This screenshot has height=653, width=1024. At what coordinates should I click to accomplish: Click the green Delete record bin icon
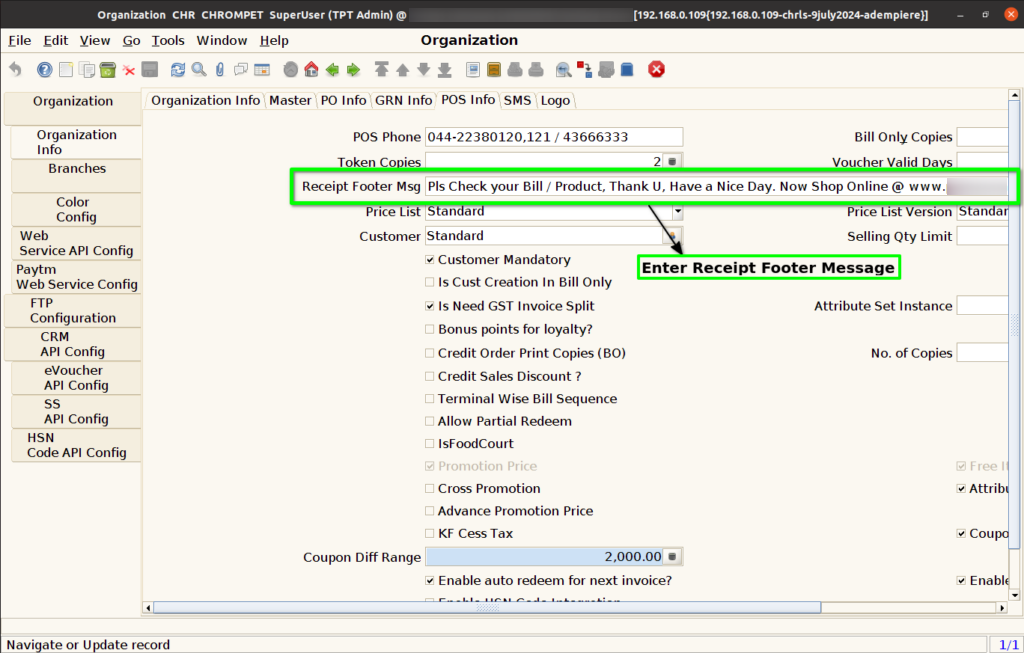click(x=108, y=69)
